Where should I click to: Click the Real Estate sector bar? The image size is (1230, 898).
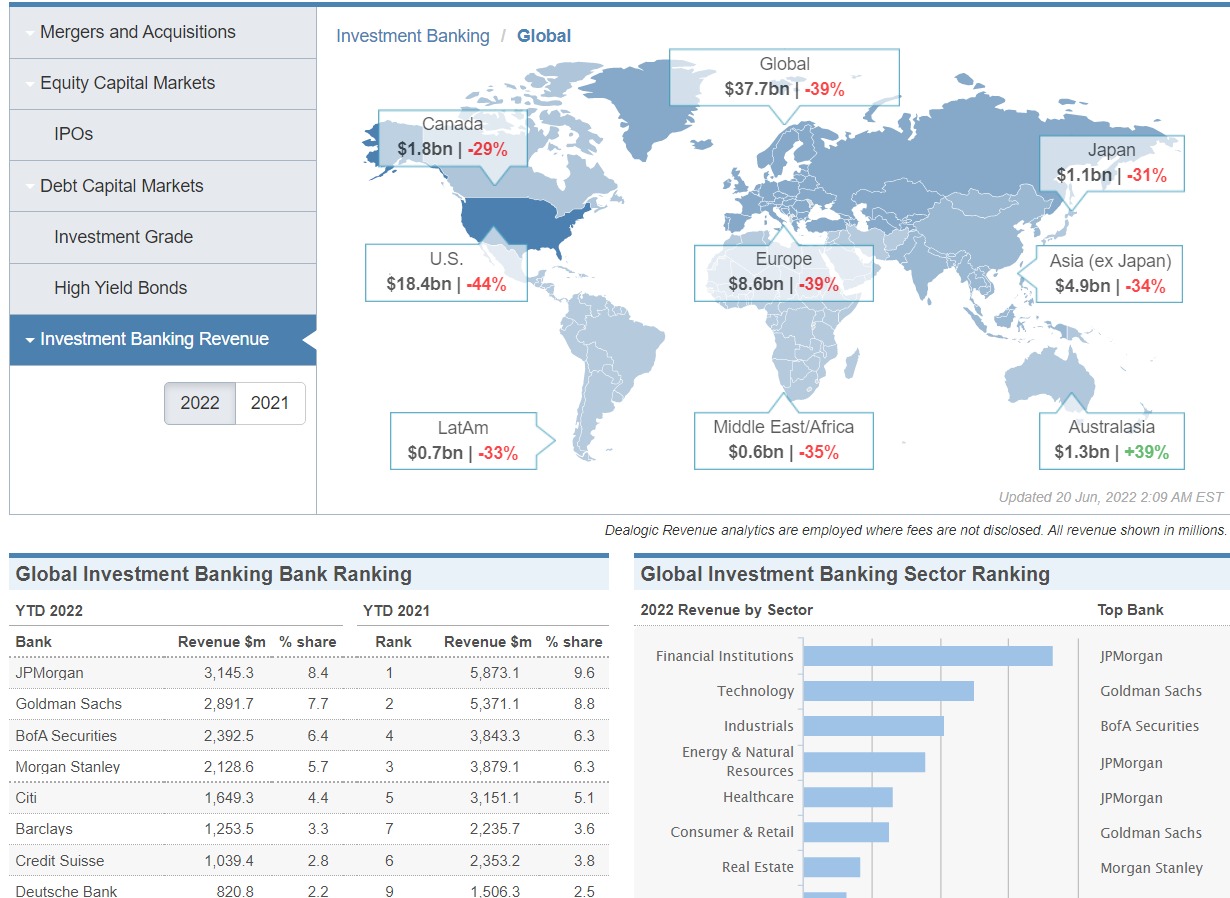pyautogui.click(x=831, y=867)
